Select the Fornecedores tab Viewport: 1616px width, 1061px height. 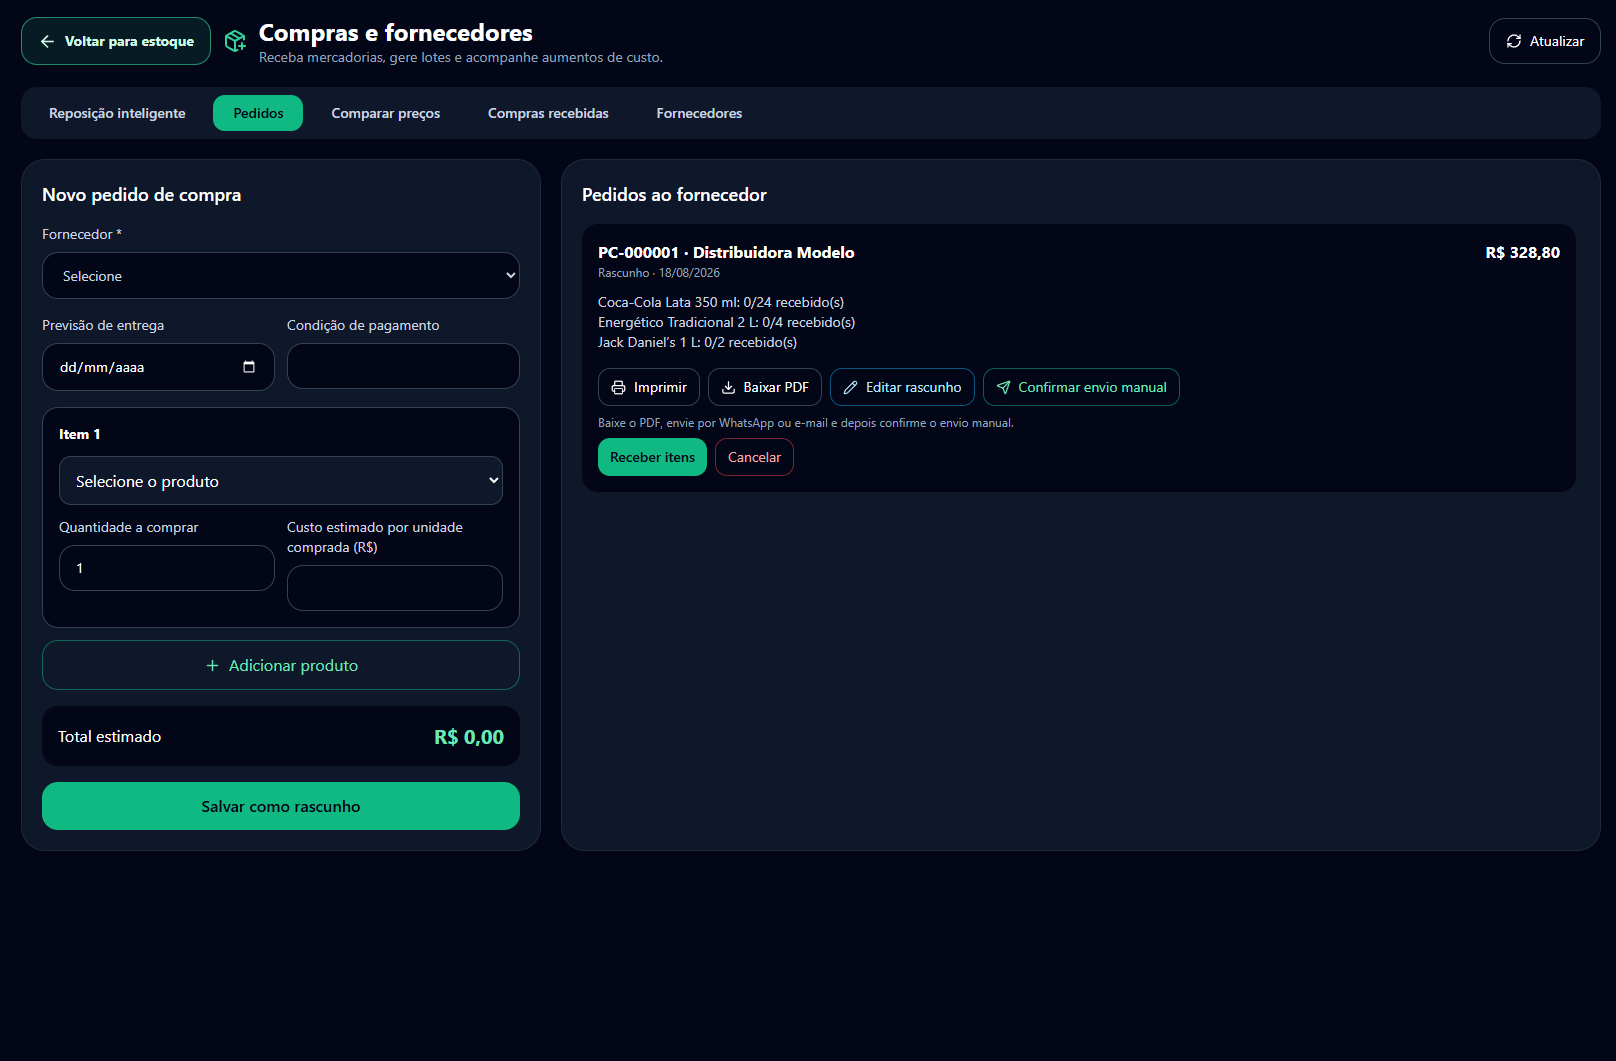click(699, 113)
